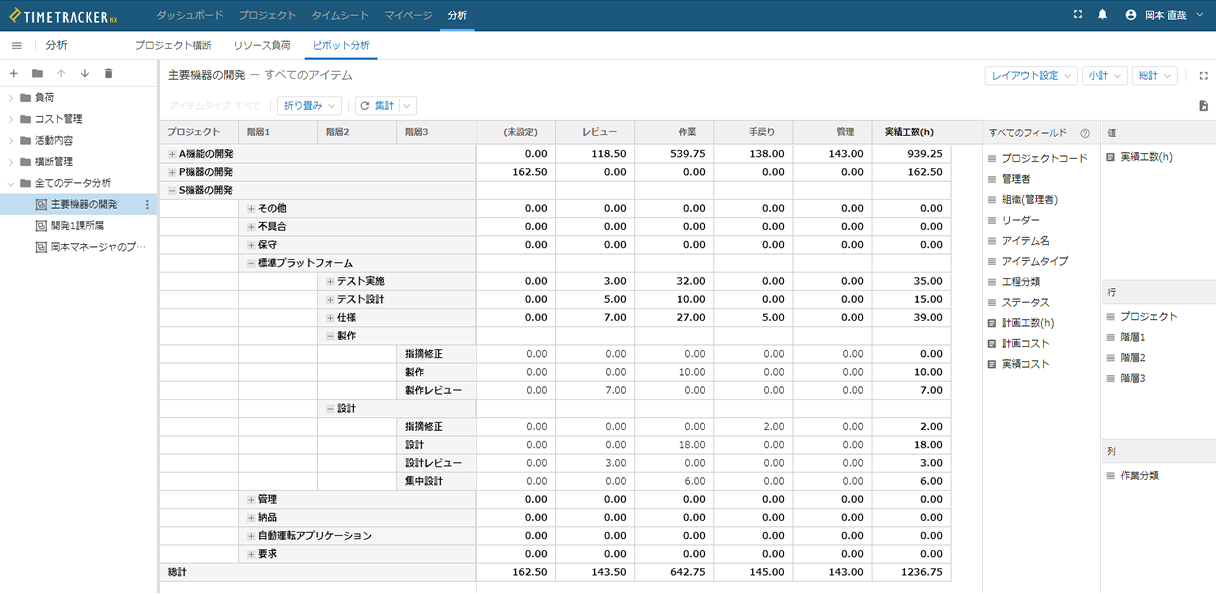Open the 折り畳み dropdown
Image resolution: width=1216 pixels, height=594 pixels.
click(x=309, y=106)
